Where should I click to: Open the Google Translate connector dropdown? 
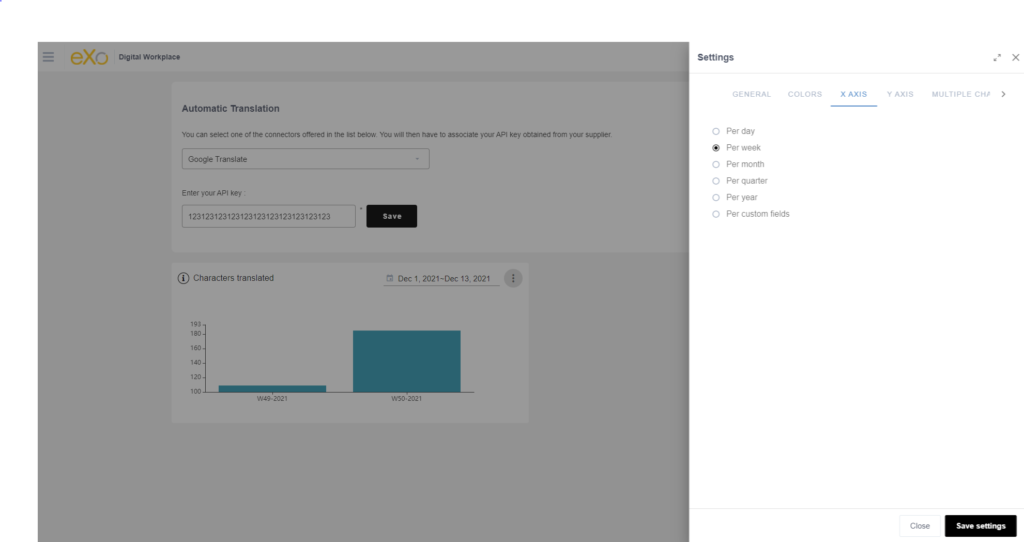click(305, 159)
